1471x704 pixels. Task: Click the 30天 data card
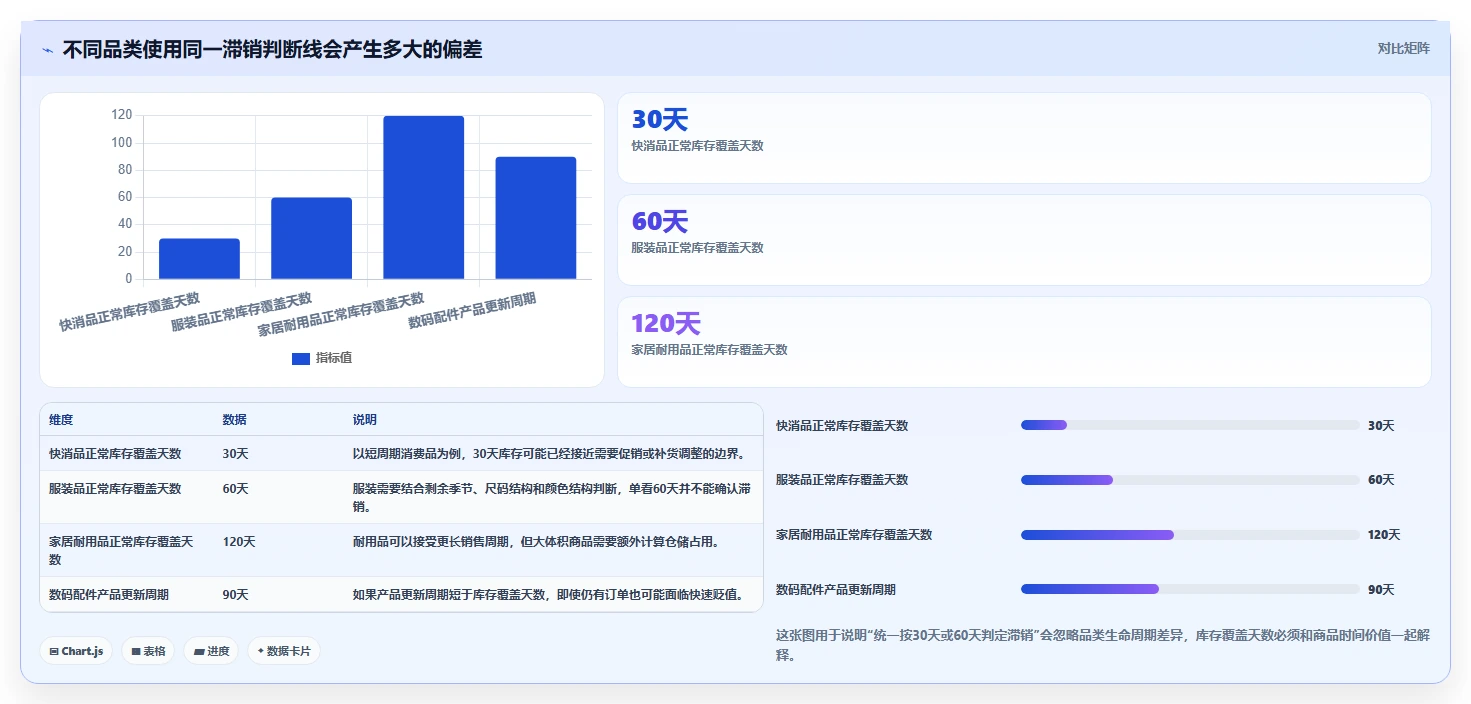(x=1024, y=138)
